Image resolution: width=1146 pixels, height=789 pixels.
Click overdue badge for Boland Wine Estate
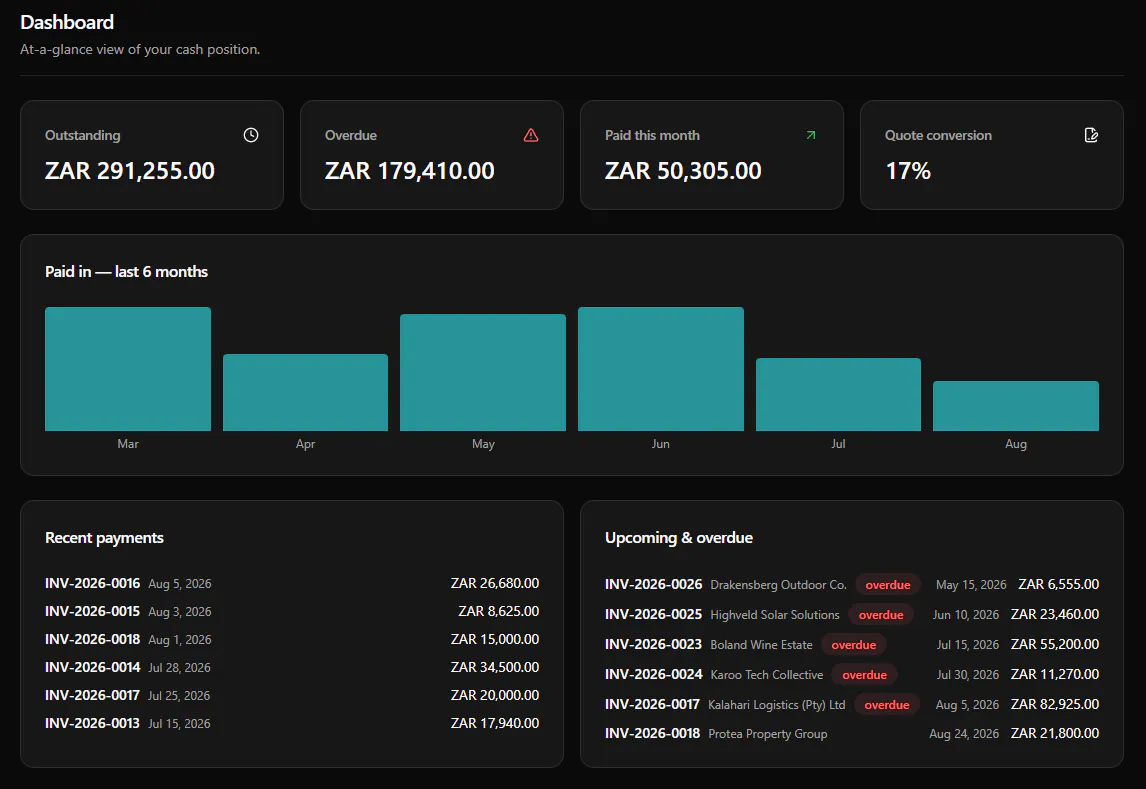tap(854, 644)
